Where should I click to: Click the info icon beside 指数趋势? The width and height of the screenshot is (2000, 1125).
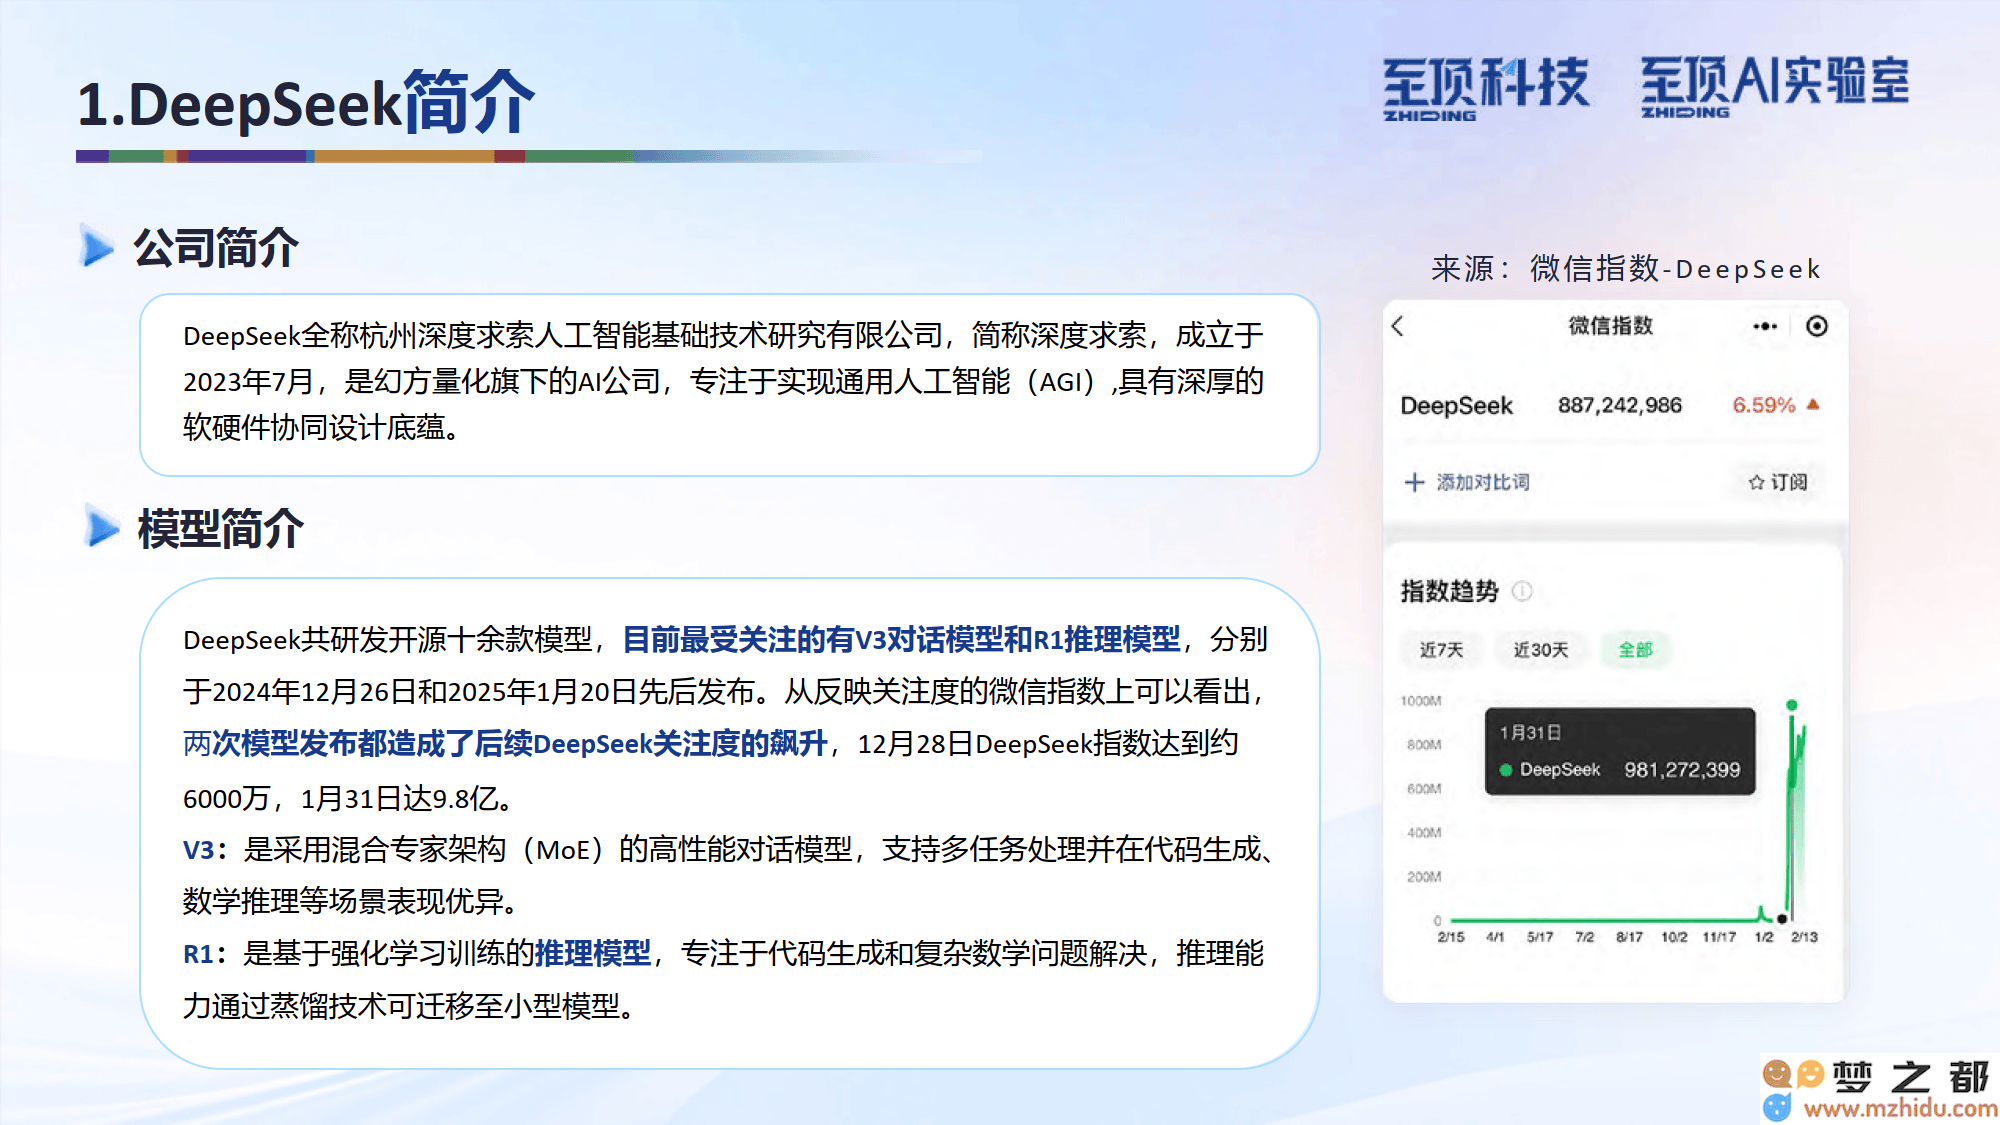(x=1522, y=591)
